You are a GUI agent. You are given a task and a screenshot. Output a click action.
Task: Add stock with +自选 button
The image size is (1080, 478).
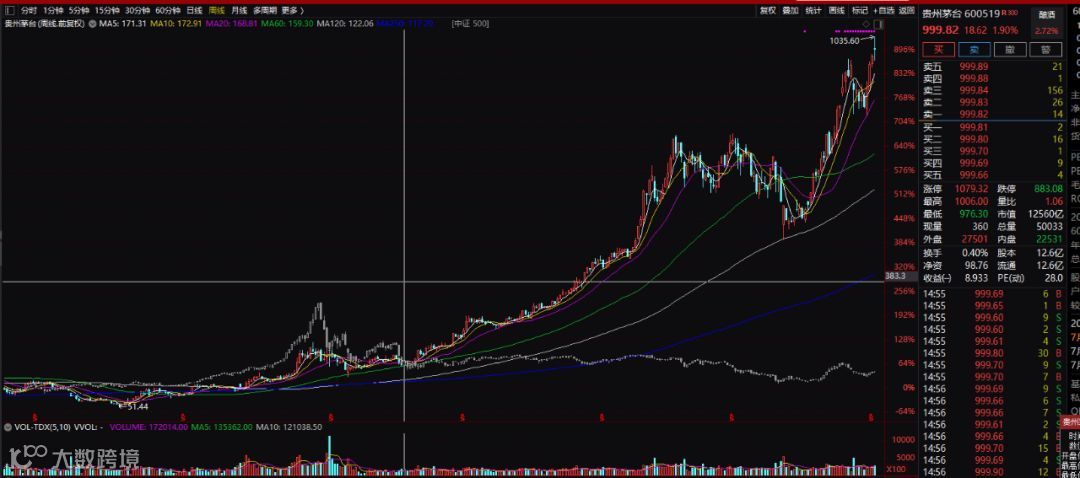click(x=884, y=10)
